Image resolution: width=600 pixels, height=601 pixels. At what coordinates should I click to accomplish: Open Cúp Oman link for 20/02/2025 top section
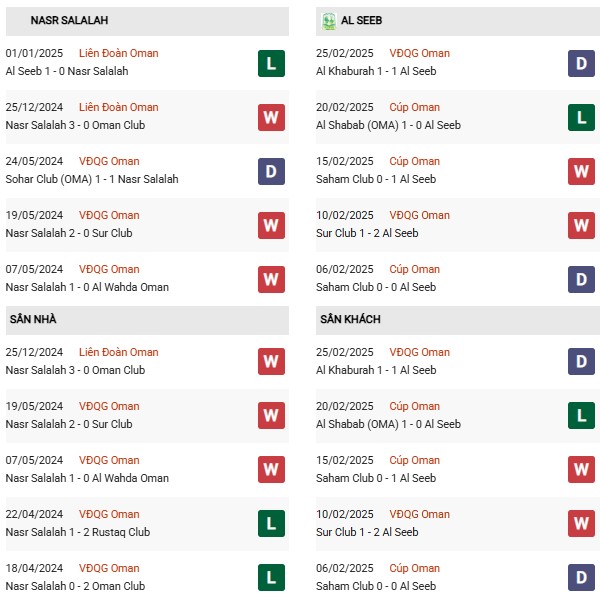coord(414,107)
